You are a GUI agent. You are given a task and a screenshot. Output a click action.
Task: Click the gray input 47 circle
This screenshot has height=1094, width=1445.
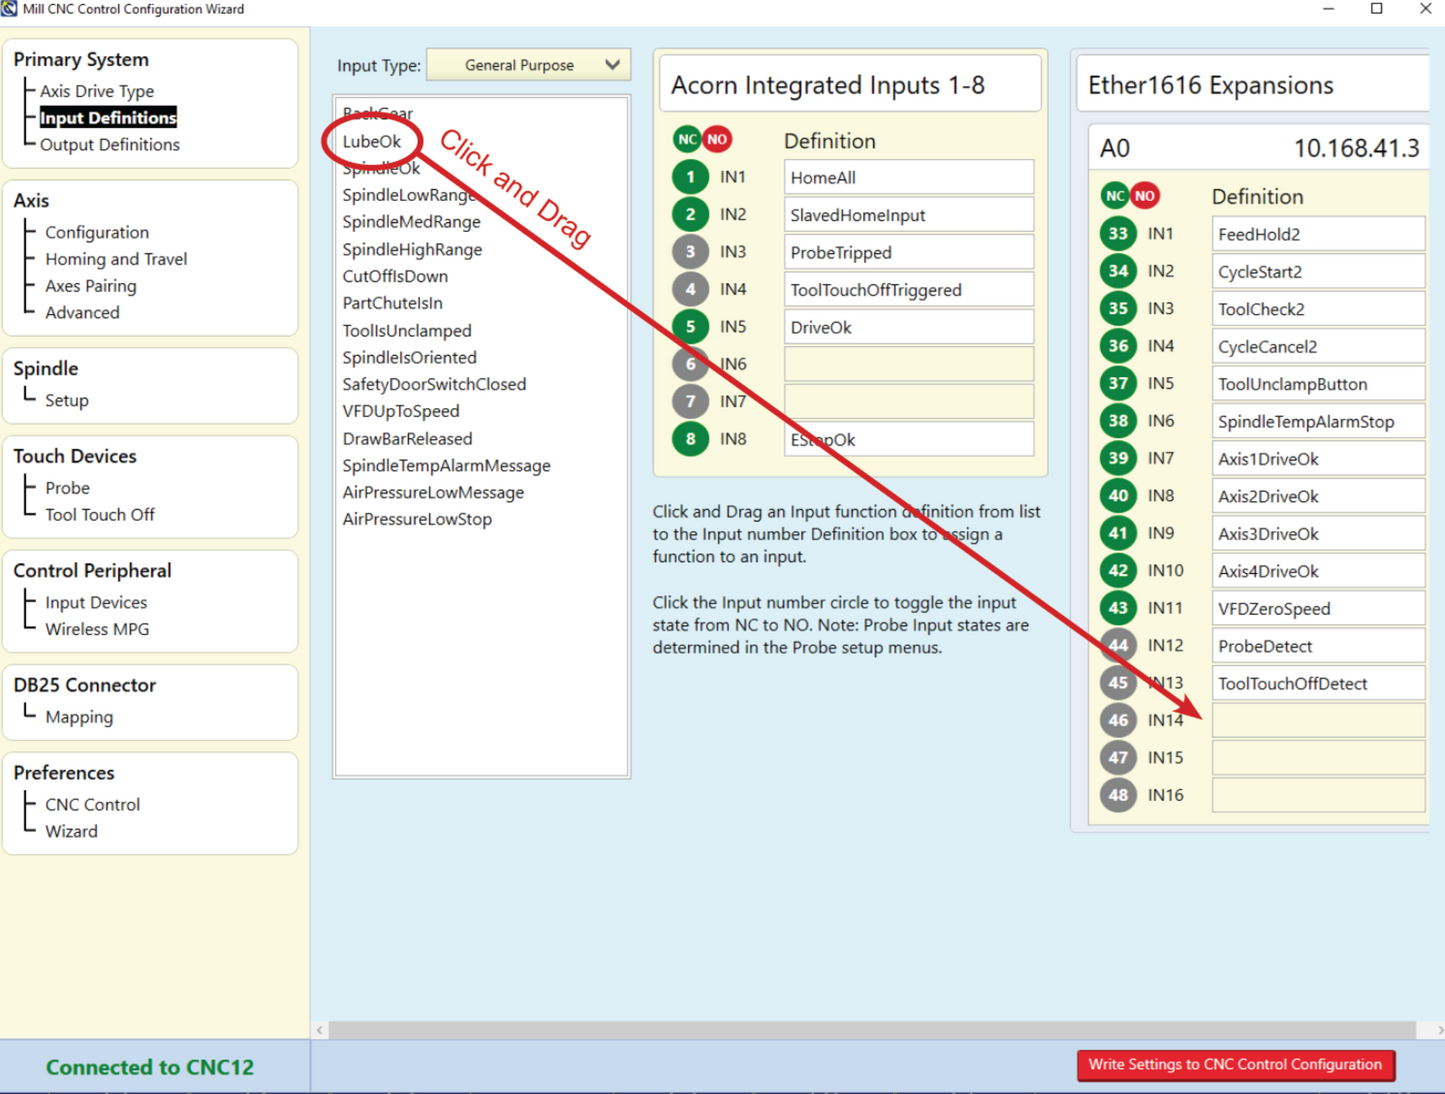[x=1118, y=758]
